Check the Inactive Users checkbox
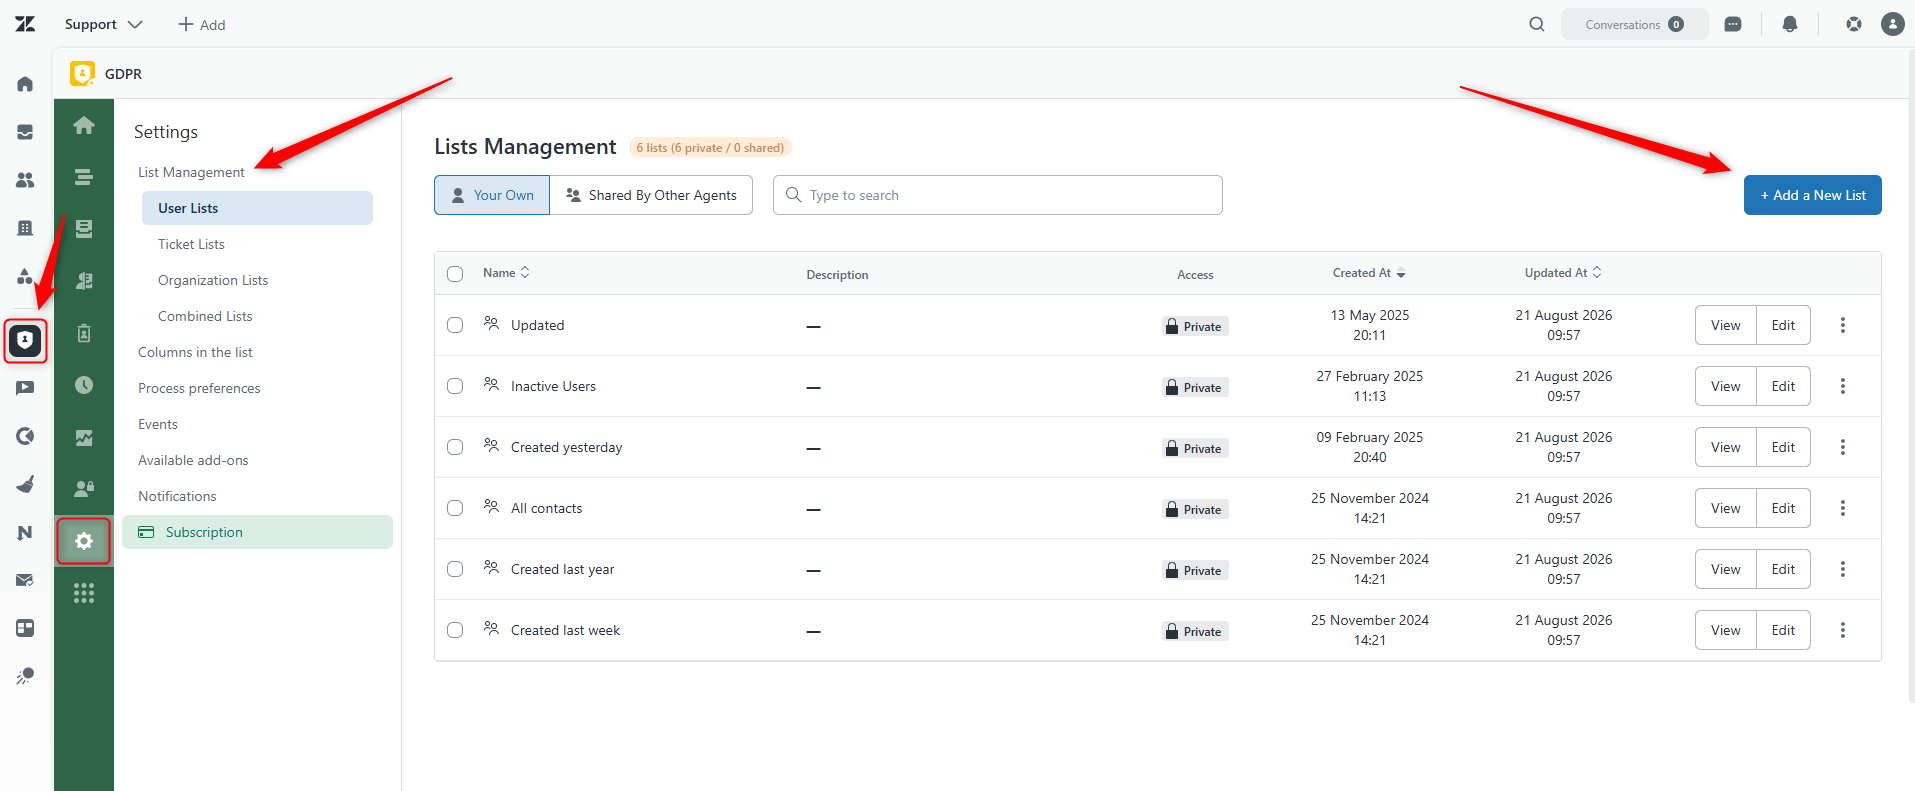Viewport: 1915px width, 791px height. click(x=455, y=386)
